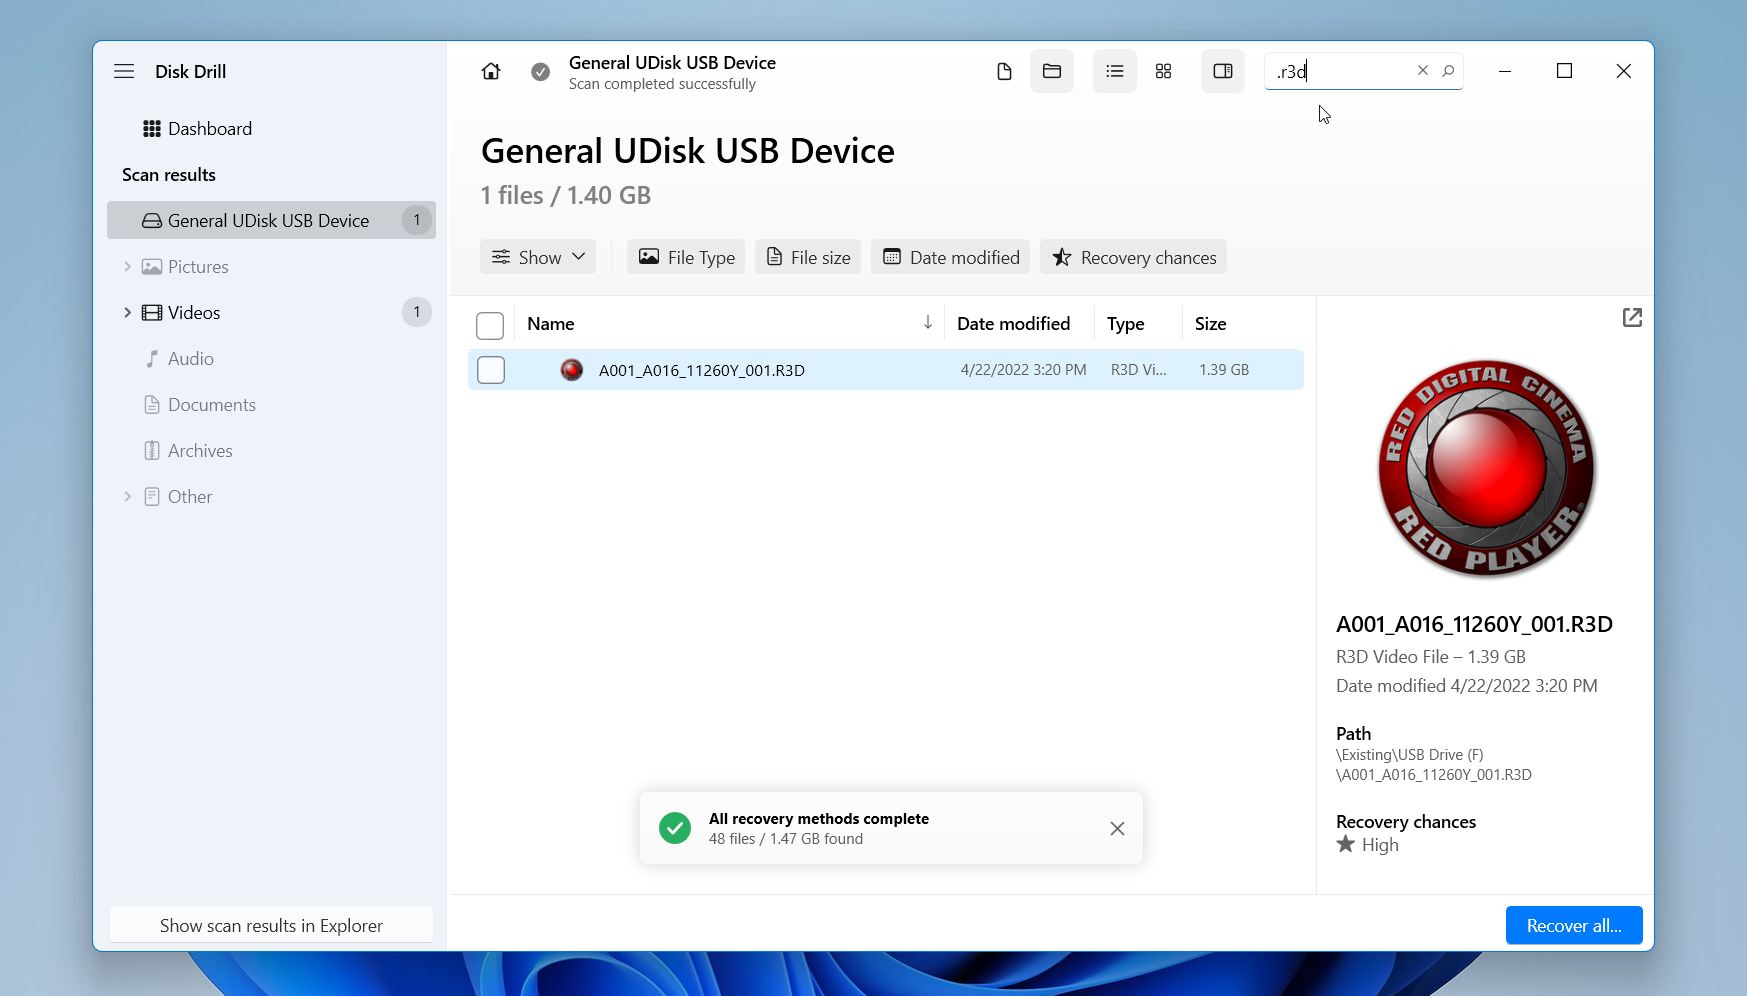
Task: Close the Disk Drill window
Action: point(1624,71)
